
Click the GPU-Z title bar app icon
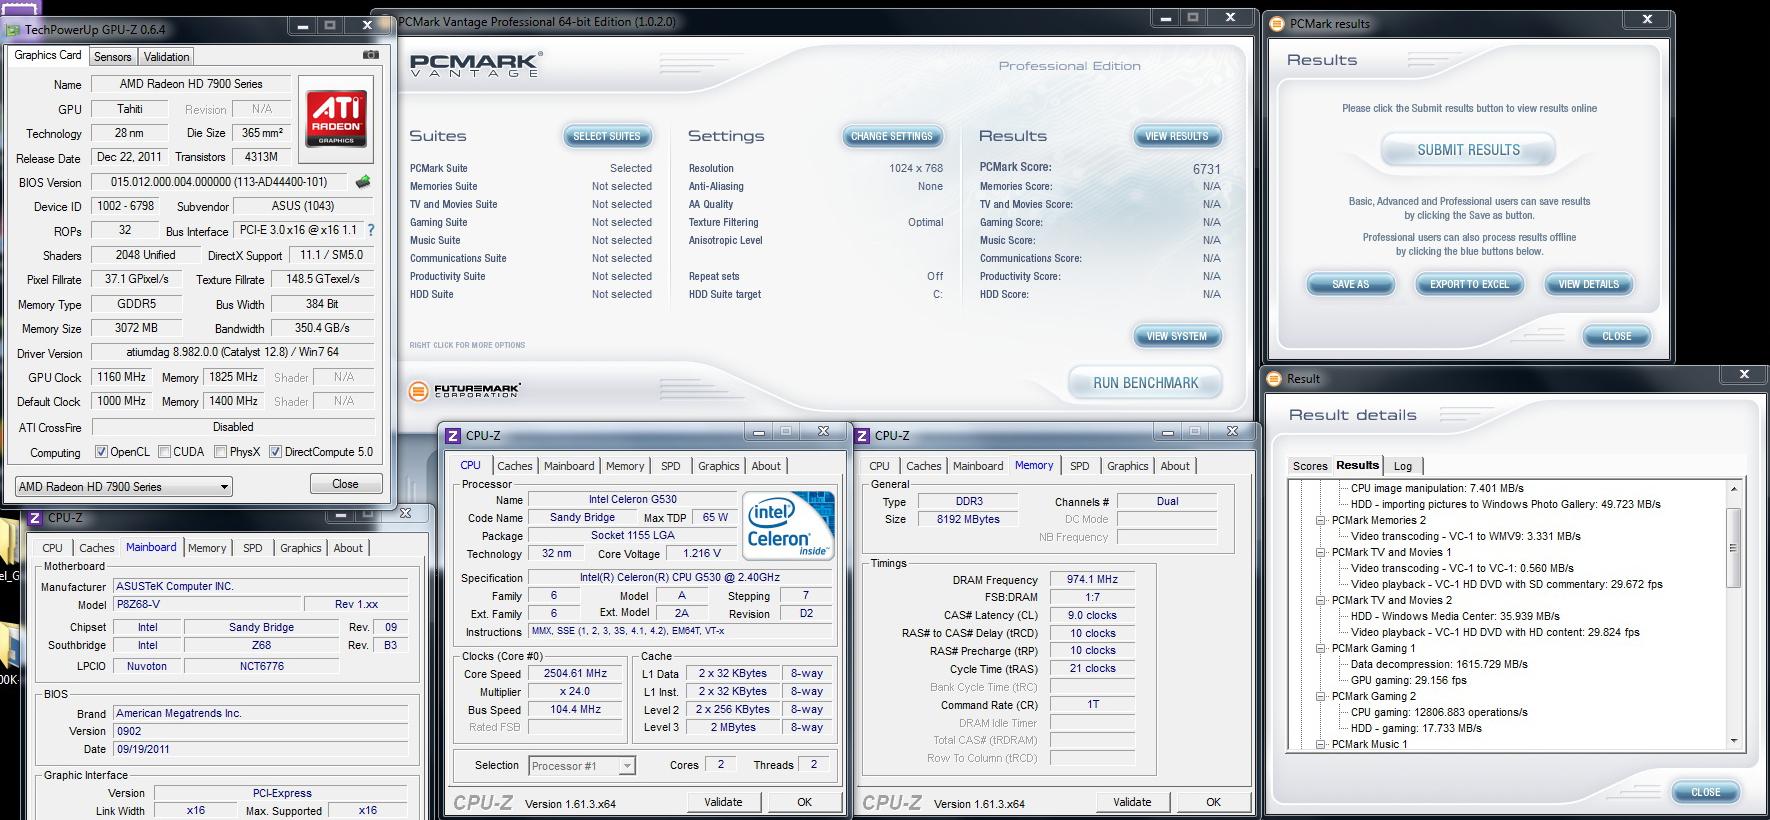click(x=13, y=31)
